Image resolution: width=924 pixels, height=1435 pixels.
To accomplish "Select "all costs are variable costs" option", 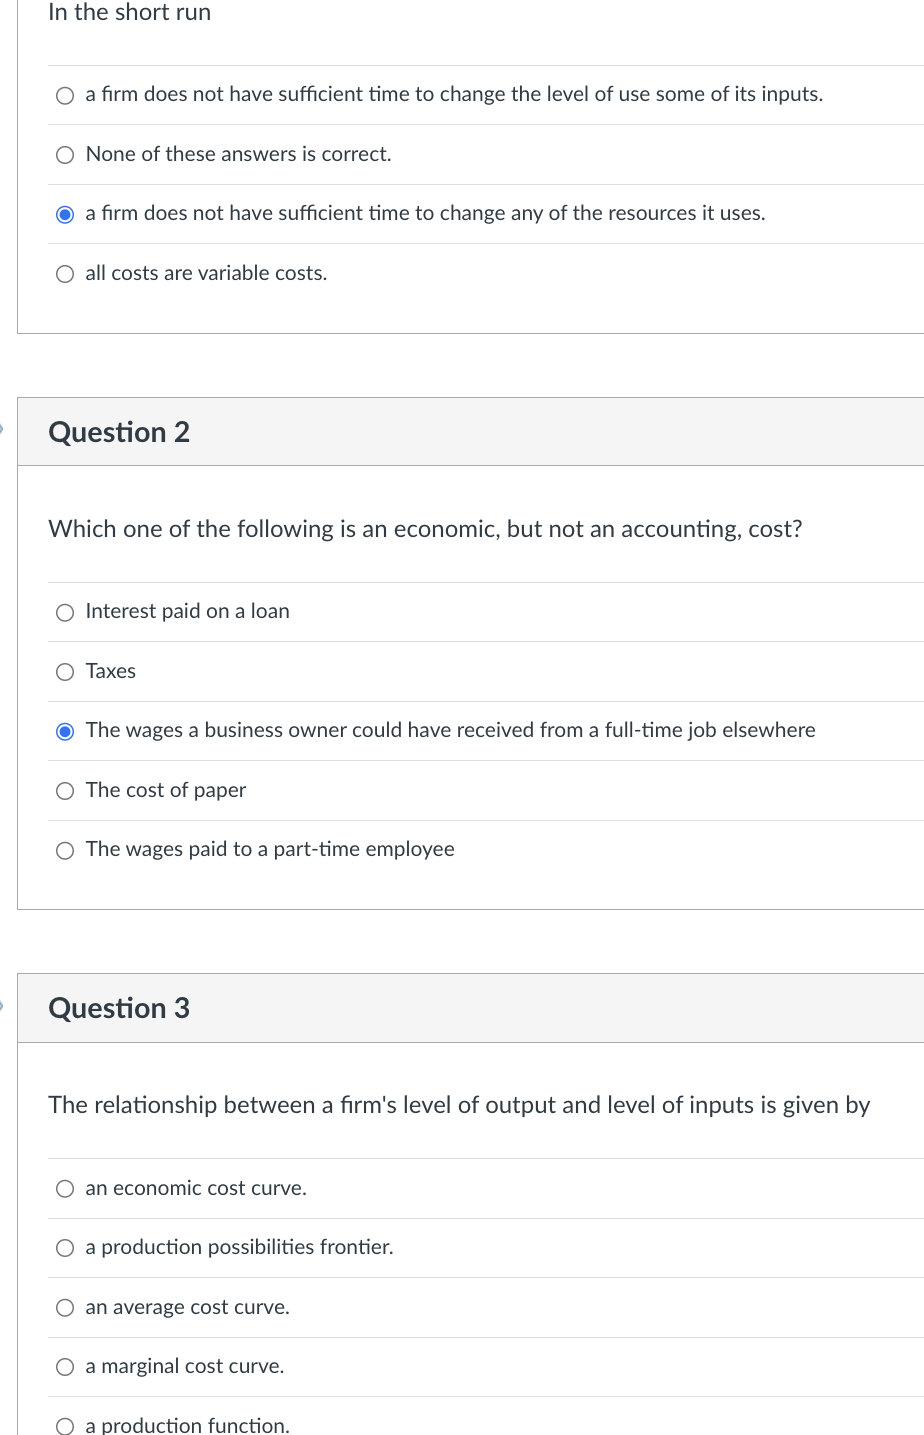I will point(64,273).
